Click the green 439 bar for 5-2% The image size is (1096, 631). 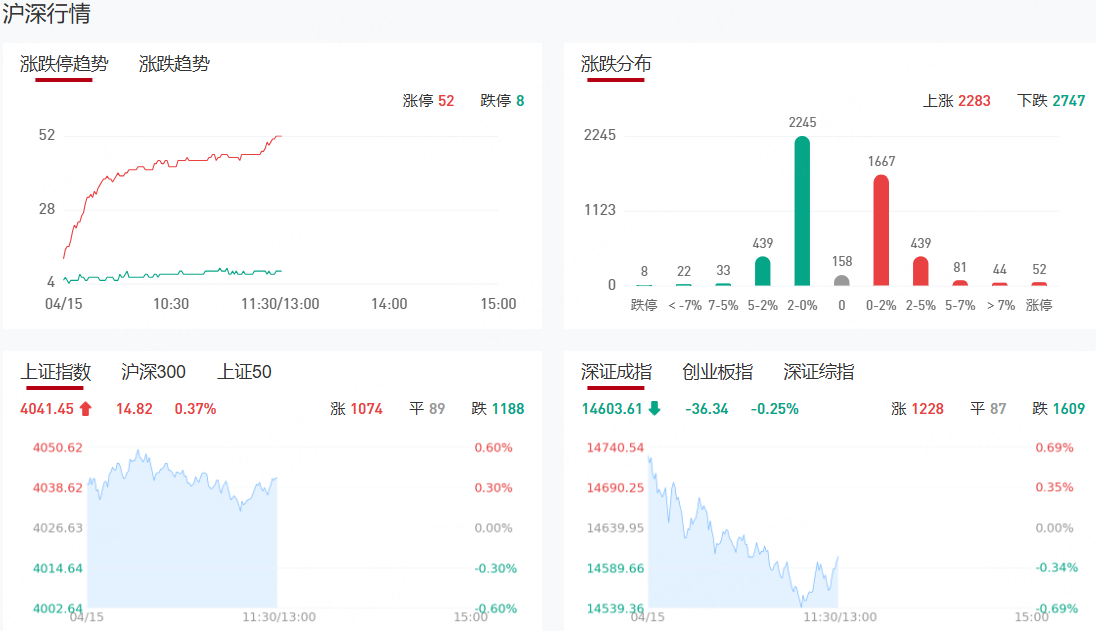tap(763, 271)
